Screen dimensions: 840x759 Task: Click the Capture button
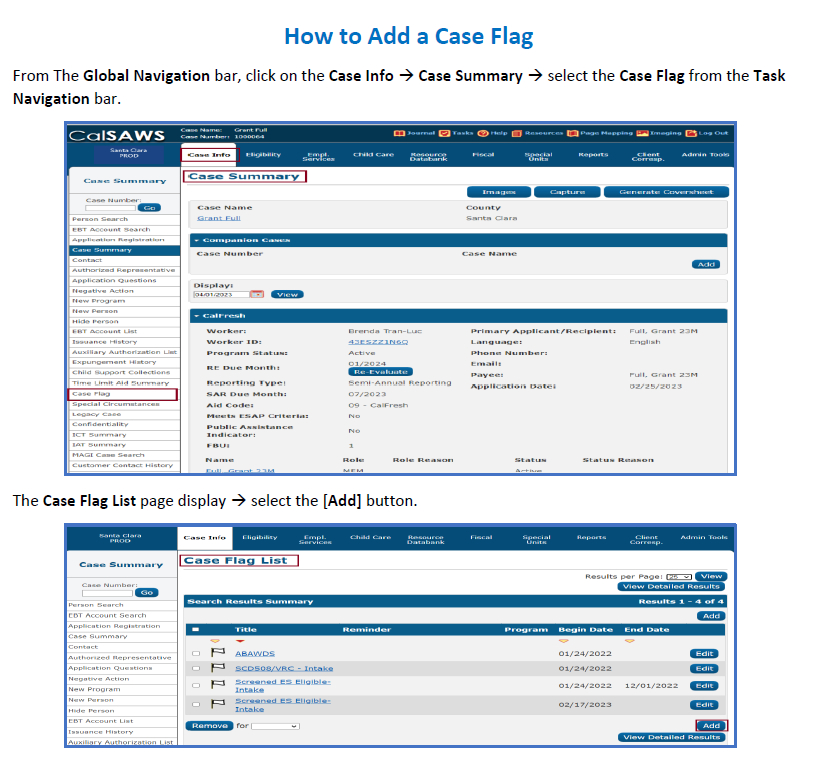click(567, 192)
